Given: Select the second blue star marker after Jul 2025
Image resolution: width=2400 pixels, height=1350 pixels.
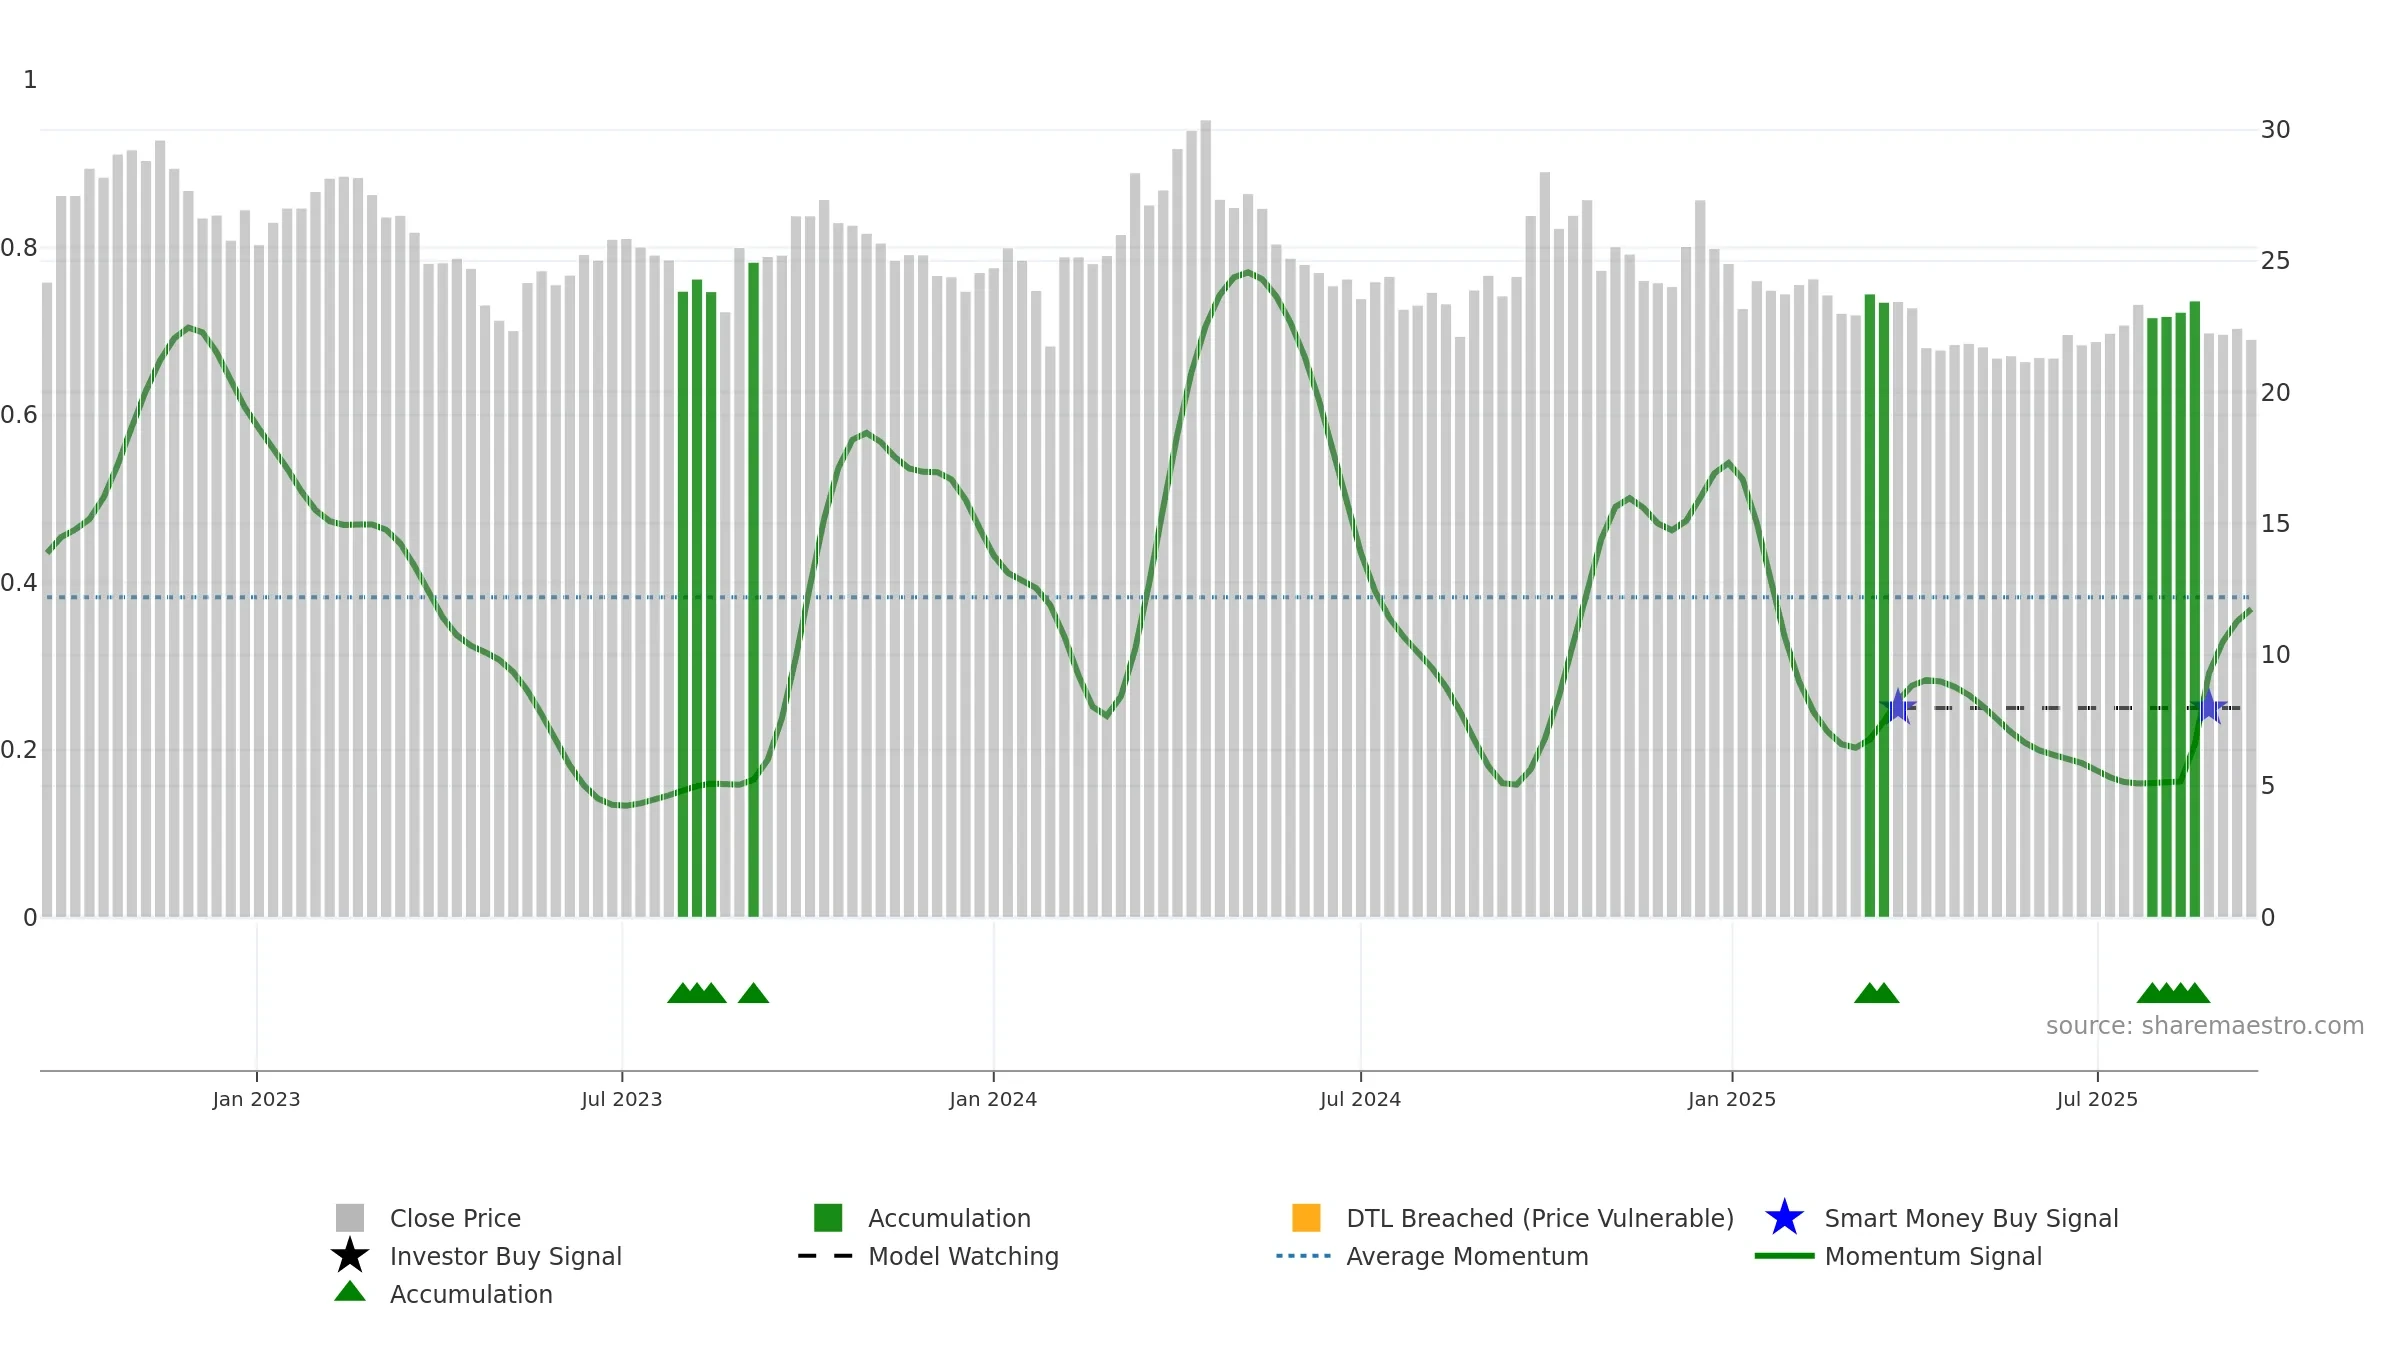Looking at the screenshot, I should click(2209, 707).
